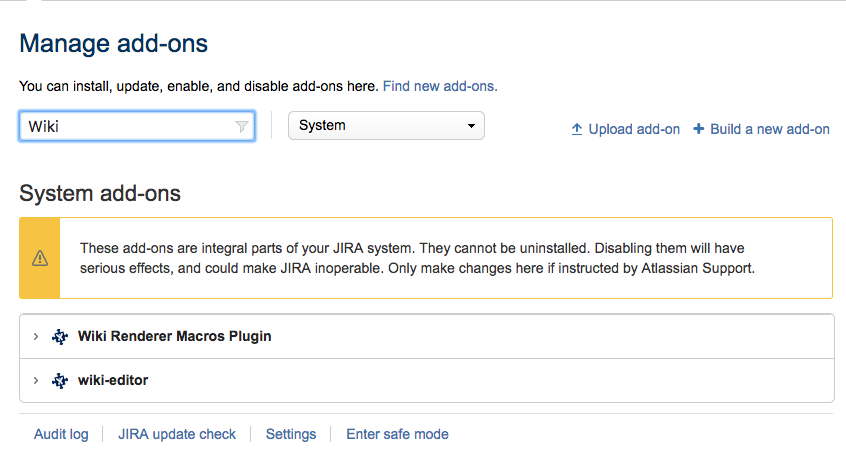Click the upload arrow icon
846x459 pixels.
[x=577, y=129]
